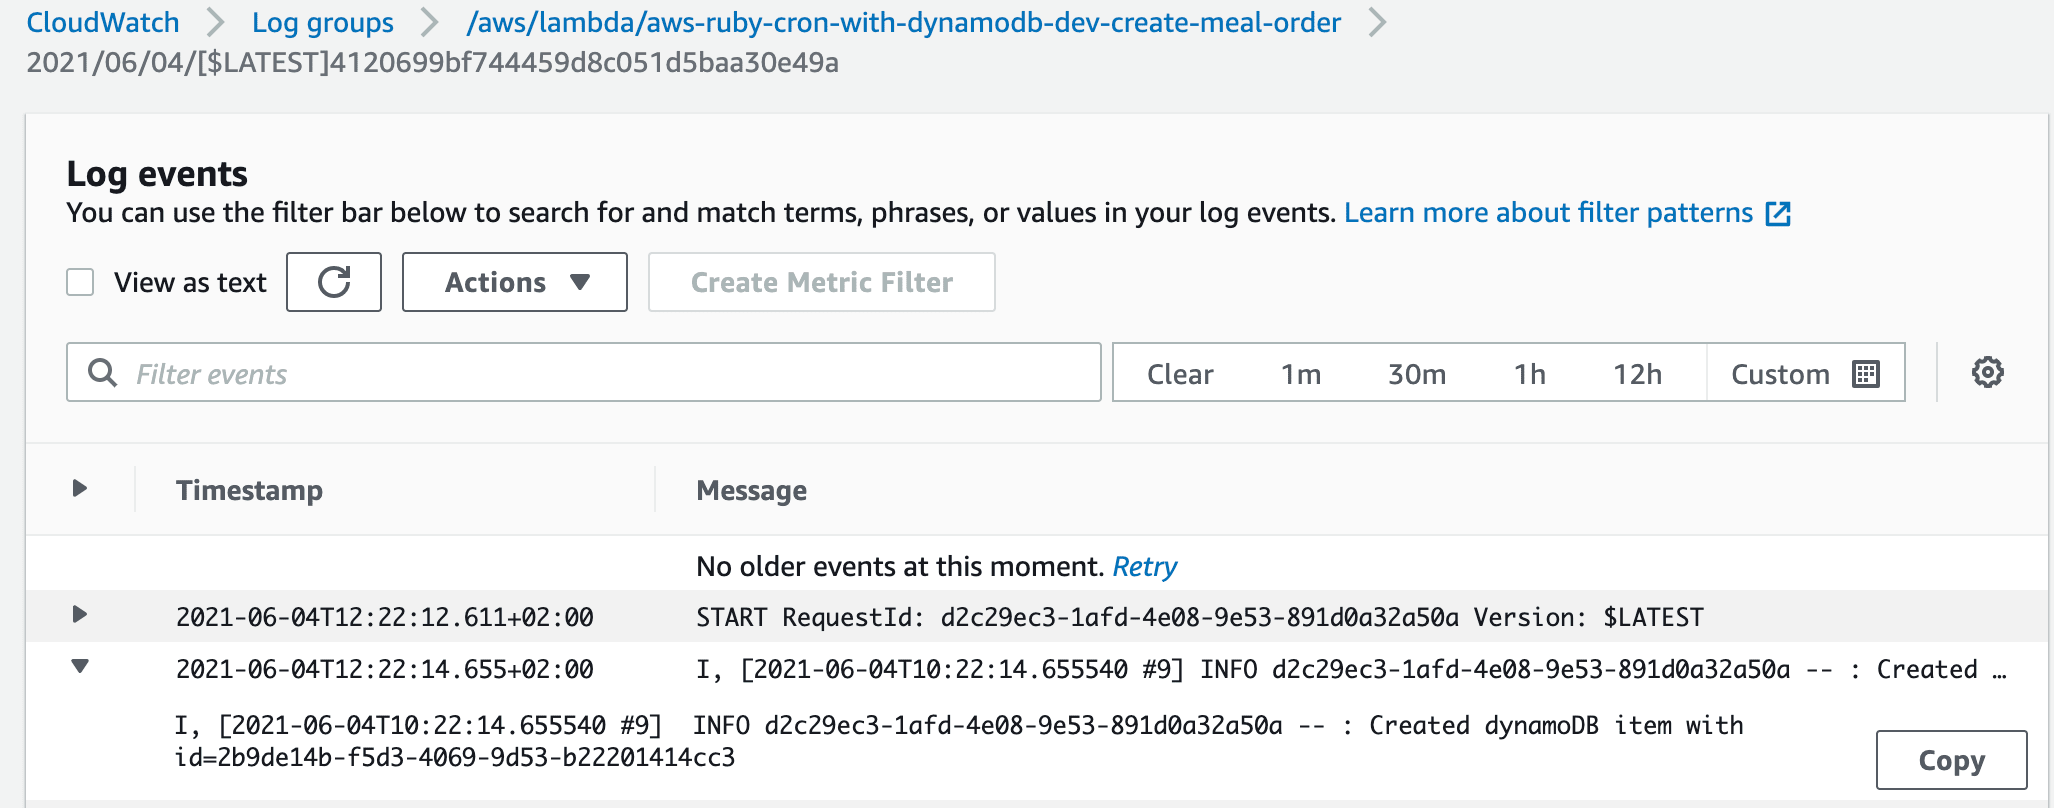Image resolution: width=2054 pixels, height=808 pixels.
Task: Click the log stream name 2021/06/04/[$LATEST] text
Action: pos(432,62)
